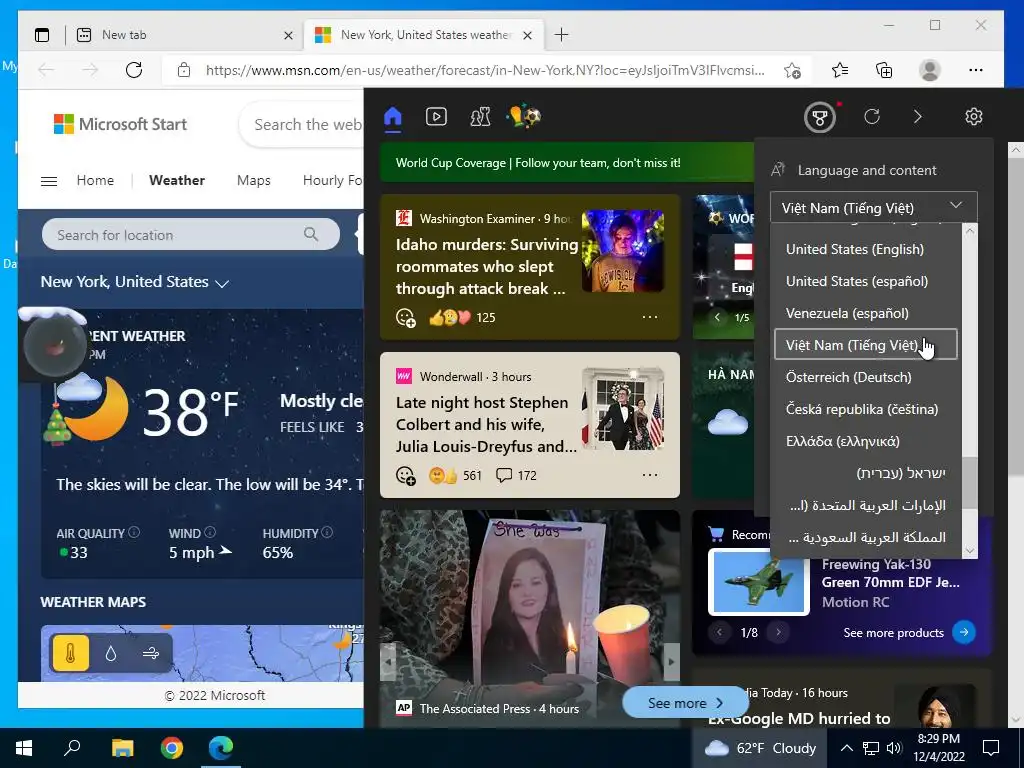Expand Language and content dropdown

[873, 208]
